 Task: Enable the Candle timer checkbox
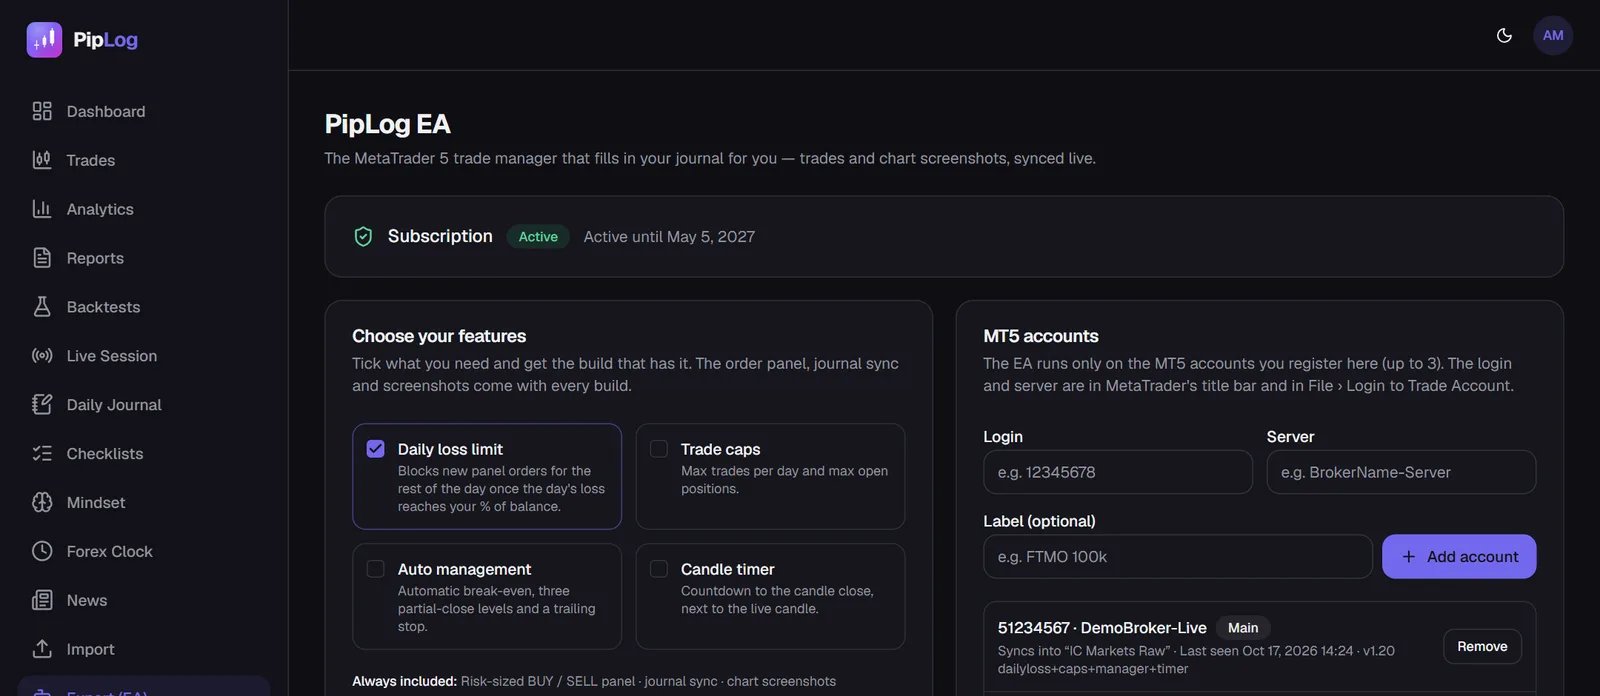coord(659,569)
